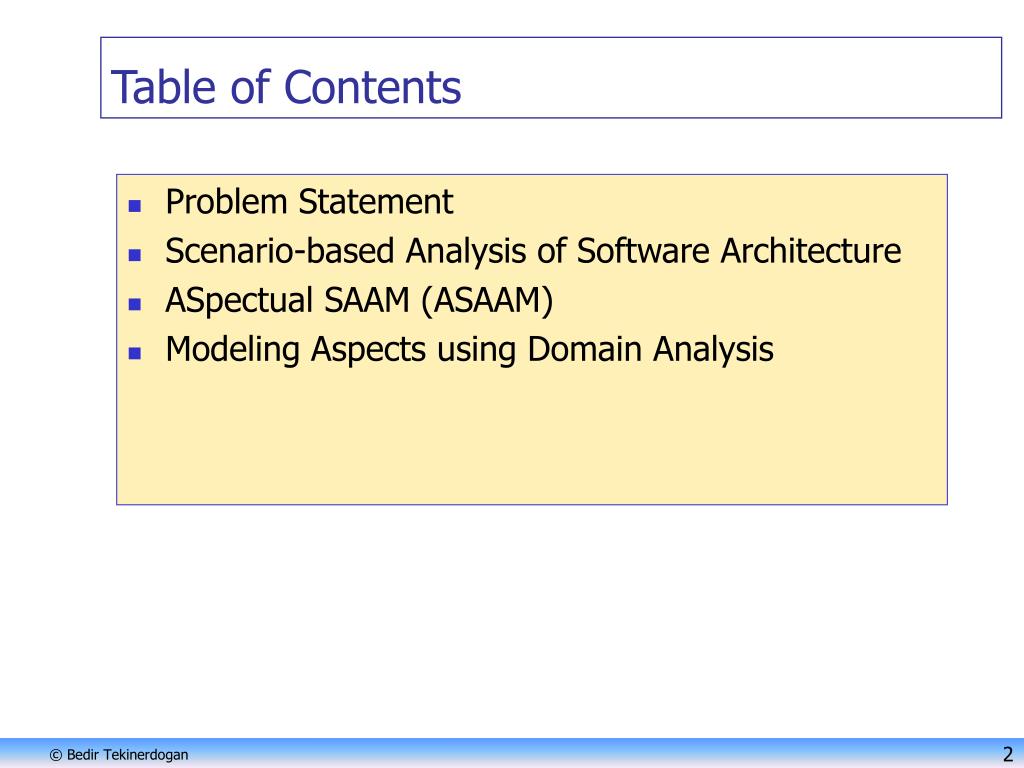The width and height of the screenshot is (1024, 768).
Task: Click the word Contents in the title
Action: 373,87
